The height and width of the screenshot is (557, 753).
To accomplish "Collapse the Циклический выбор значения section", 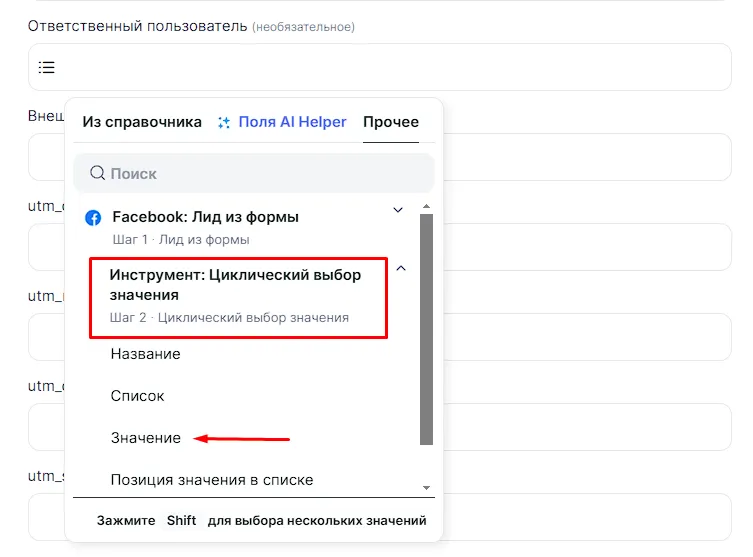I will 401,268.
